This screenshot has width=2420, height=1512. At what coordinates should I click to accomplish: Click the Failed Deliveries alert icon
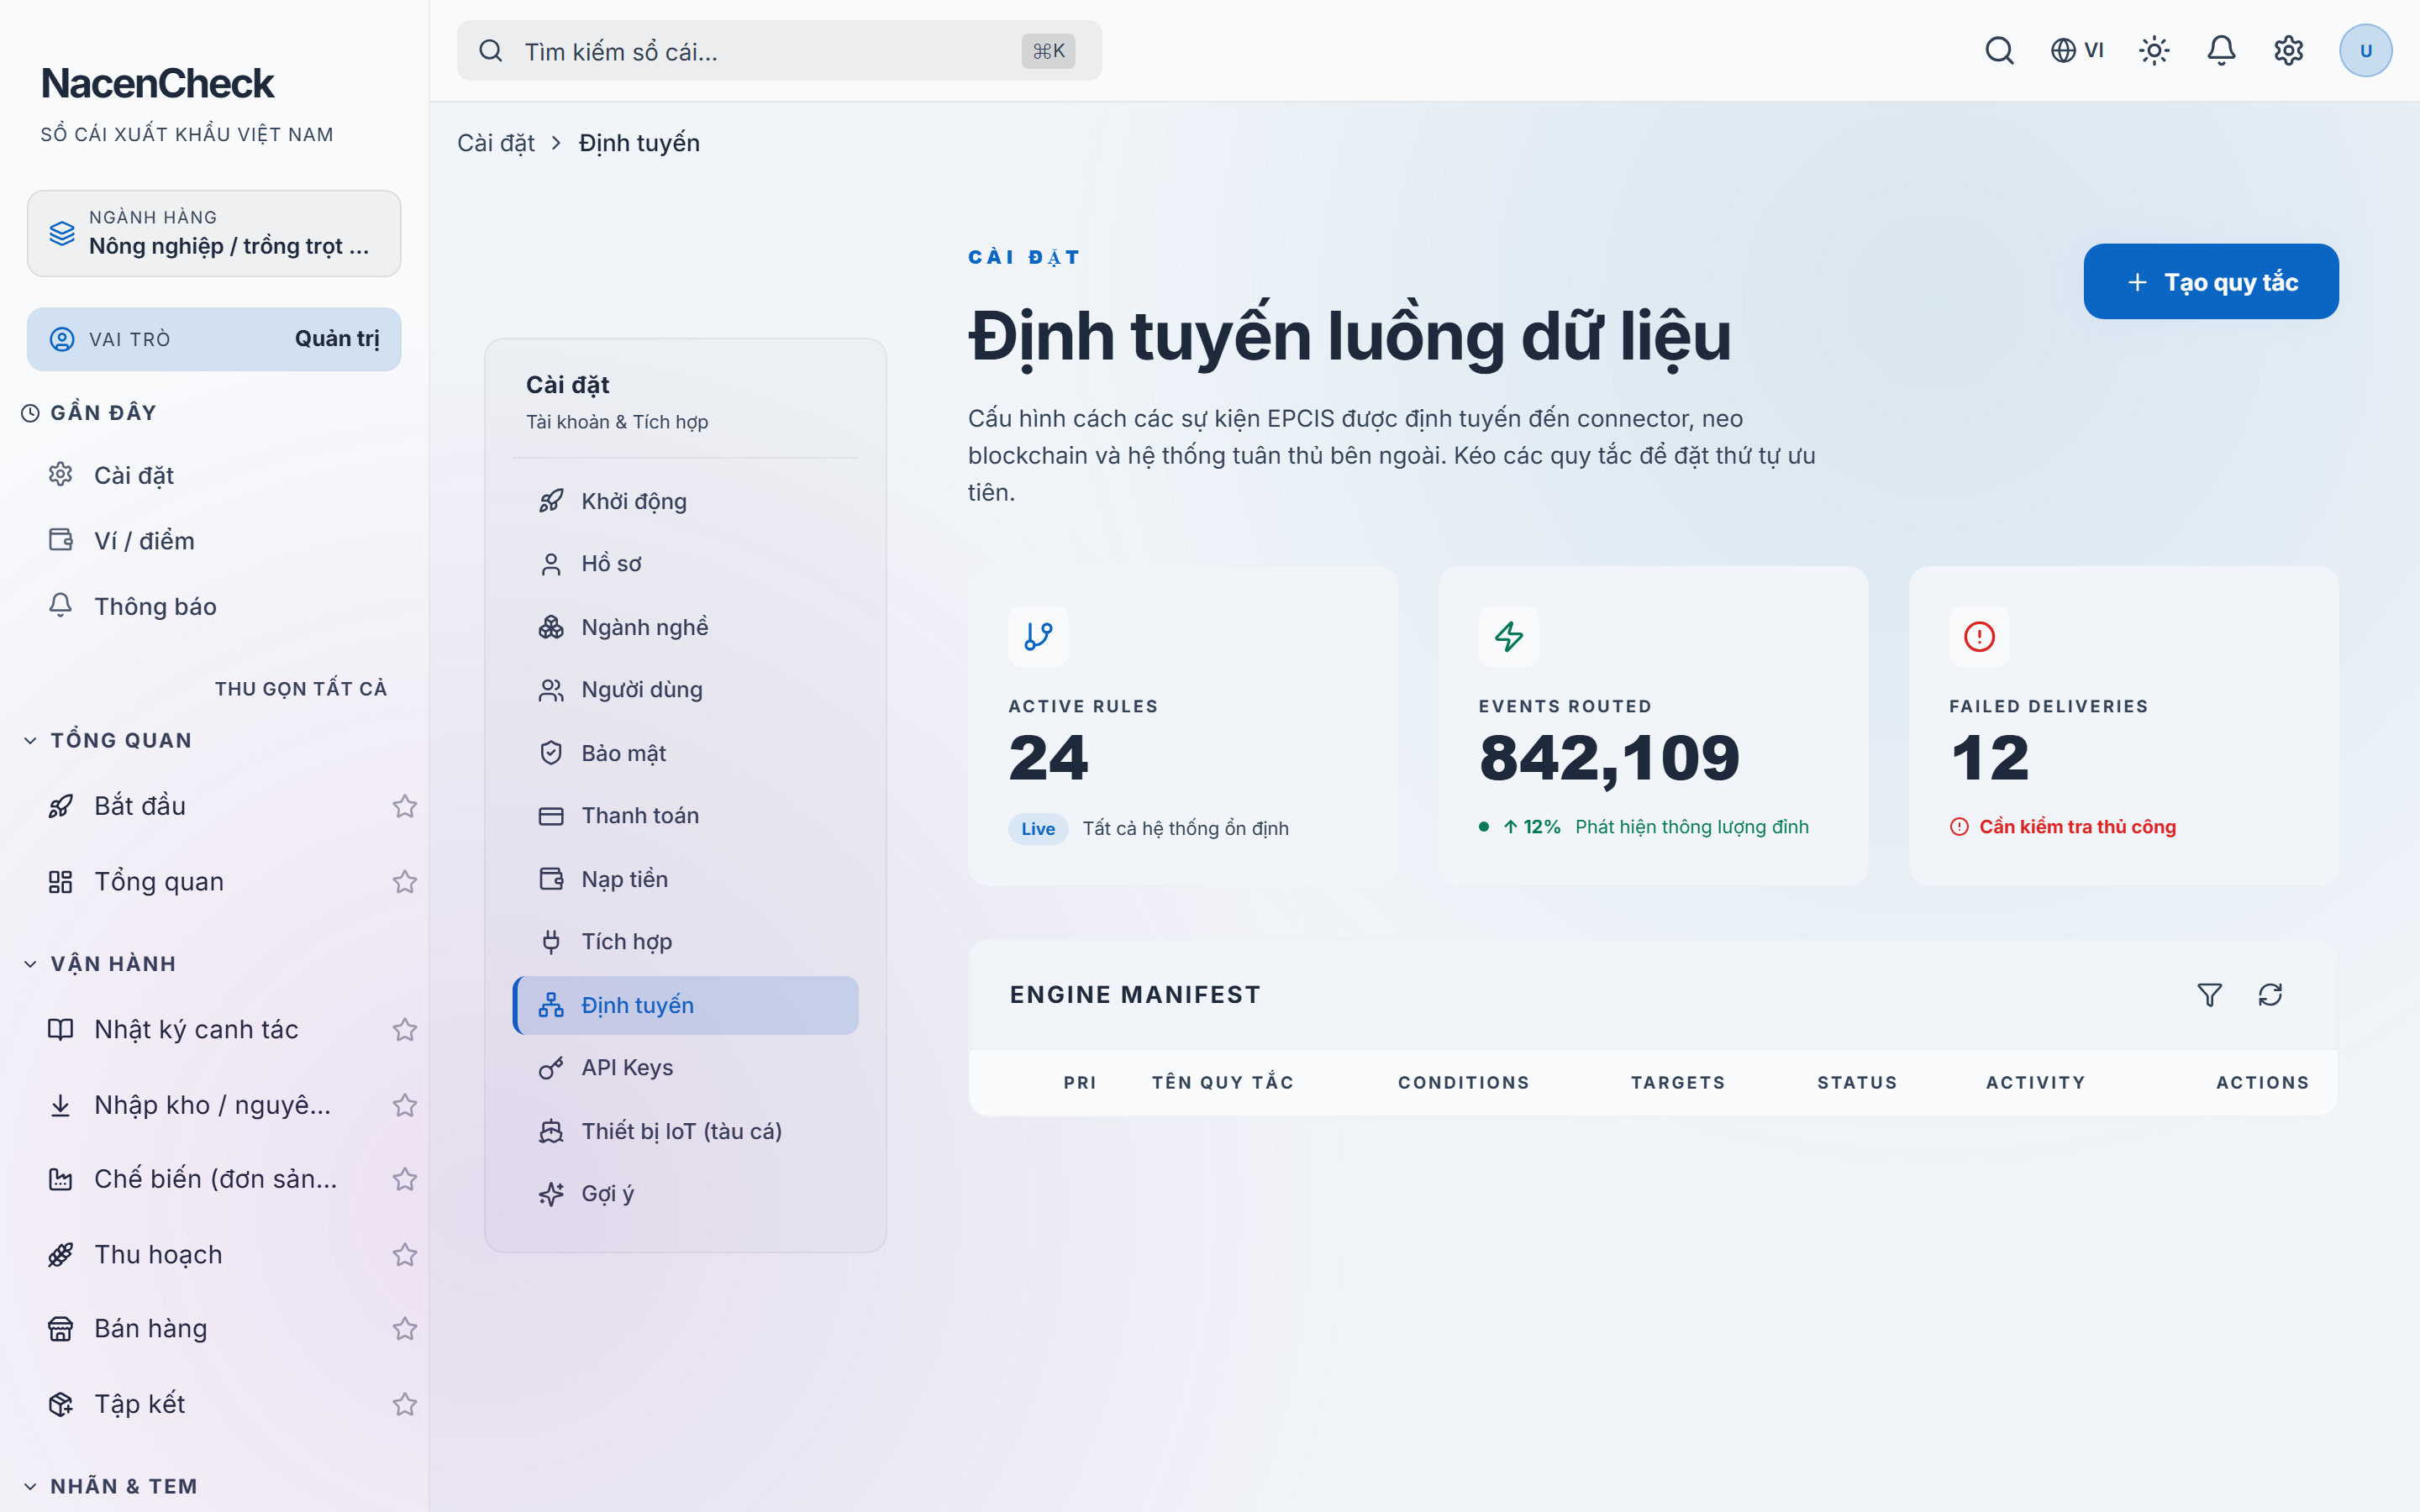(1979, 636)
